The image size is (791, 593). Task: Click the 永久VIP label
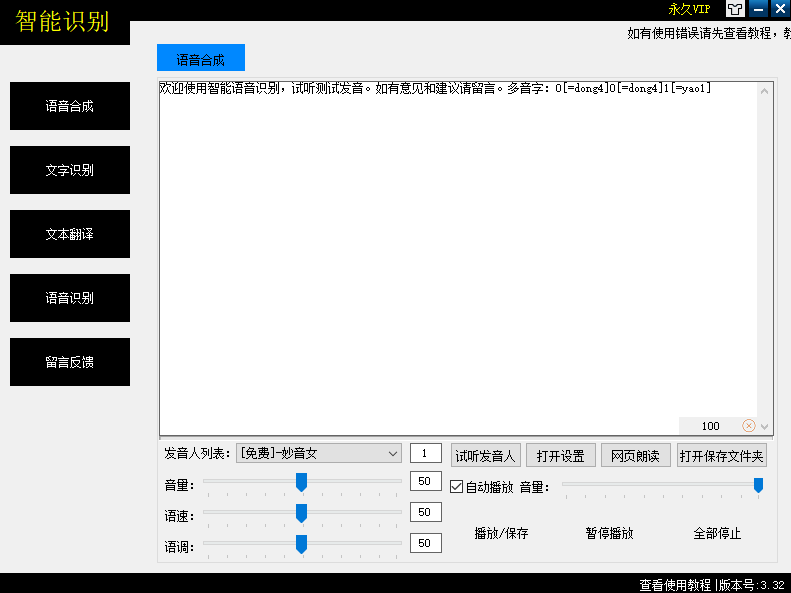pos(689,9)
